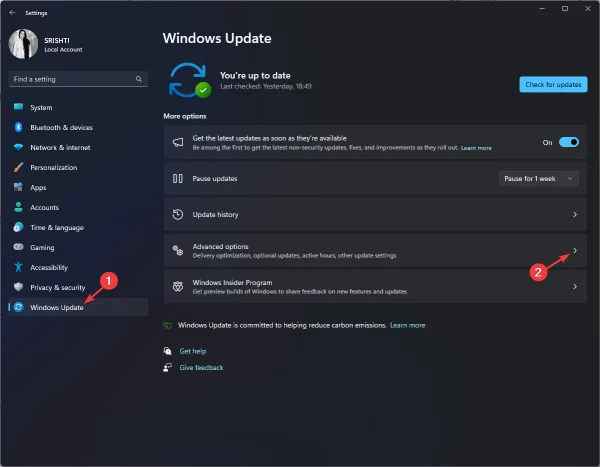Open Windows Insider Program chevron

(575, 286)
